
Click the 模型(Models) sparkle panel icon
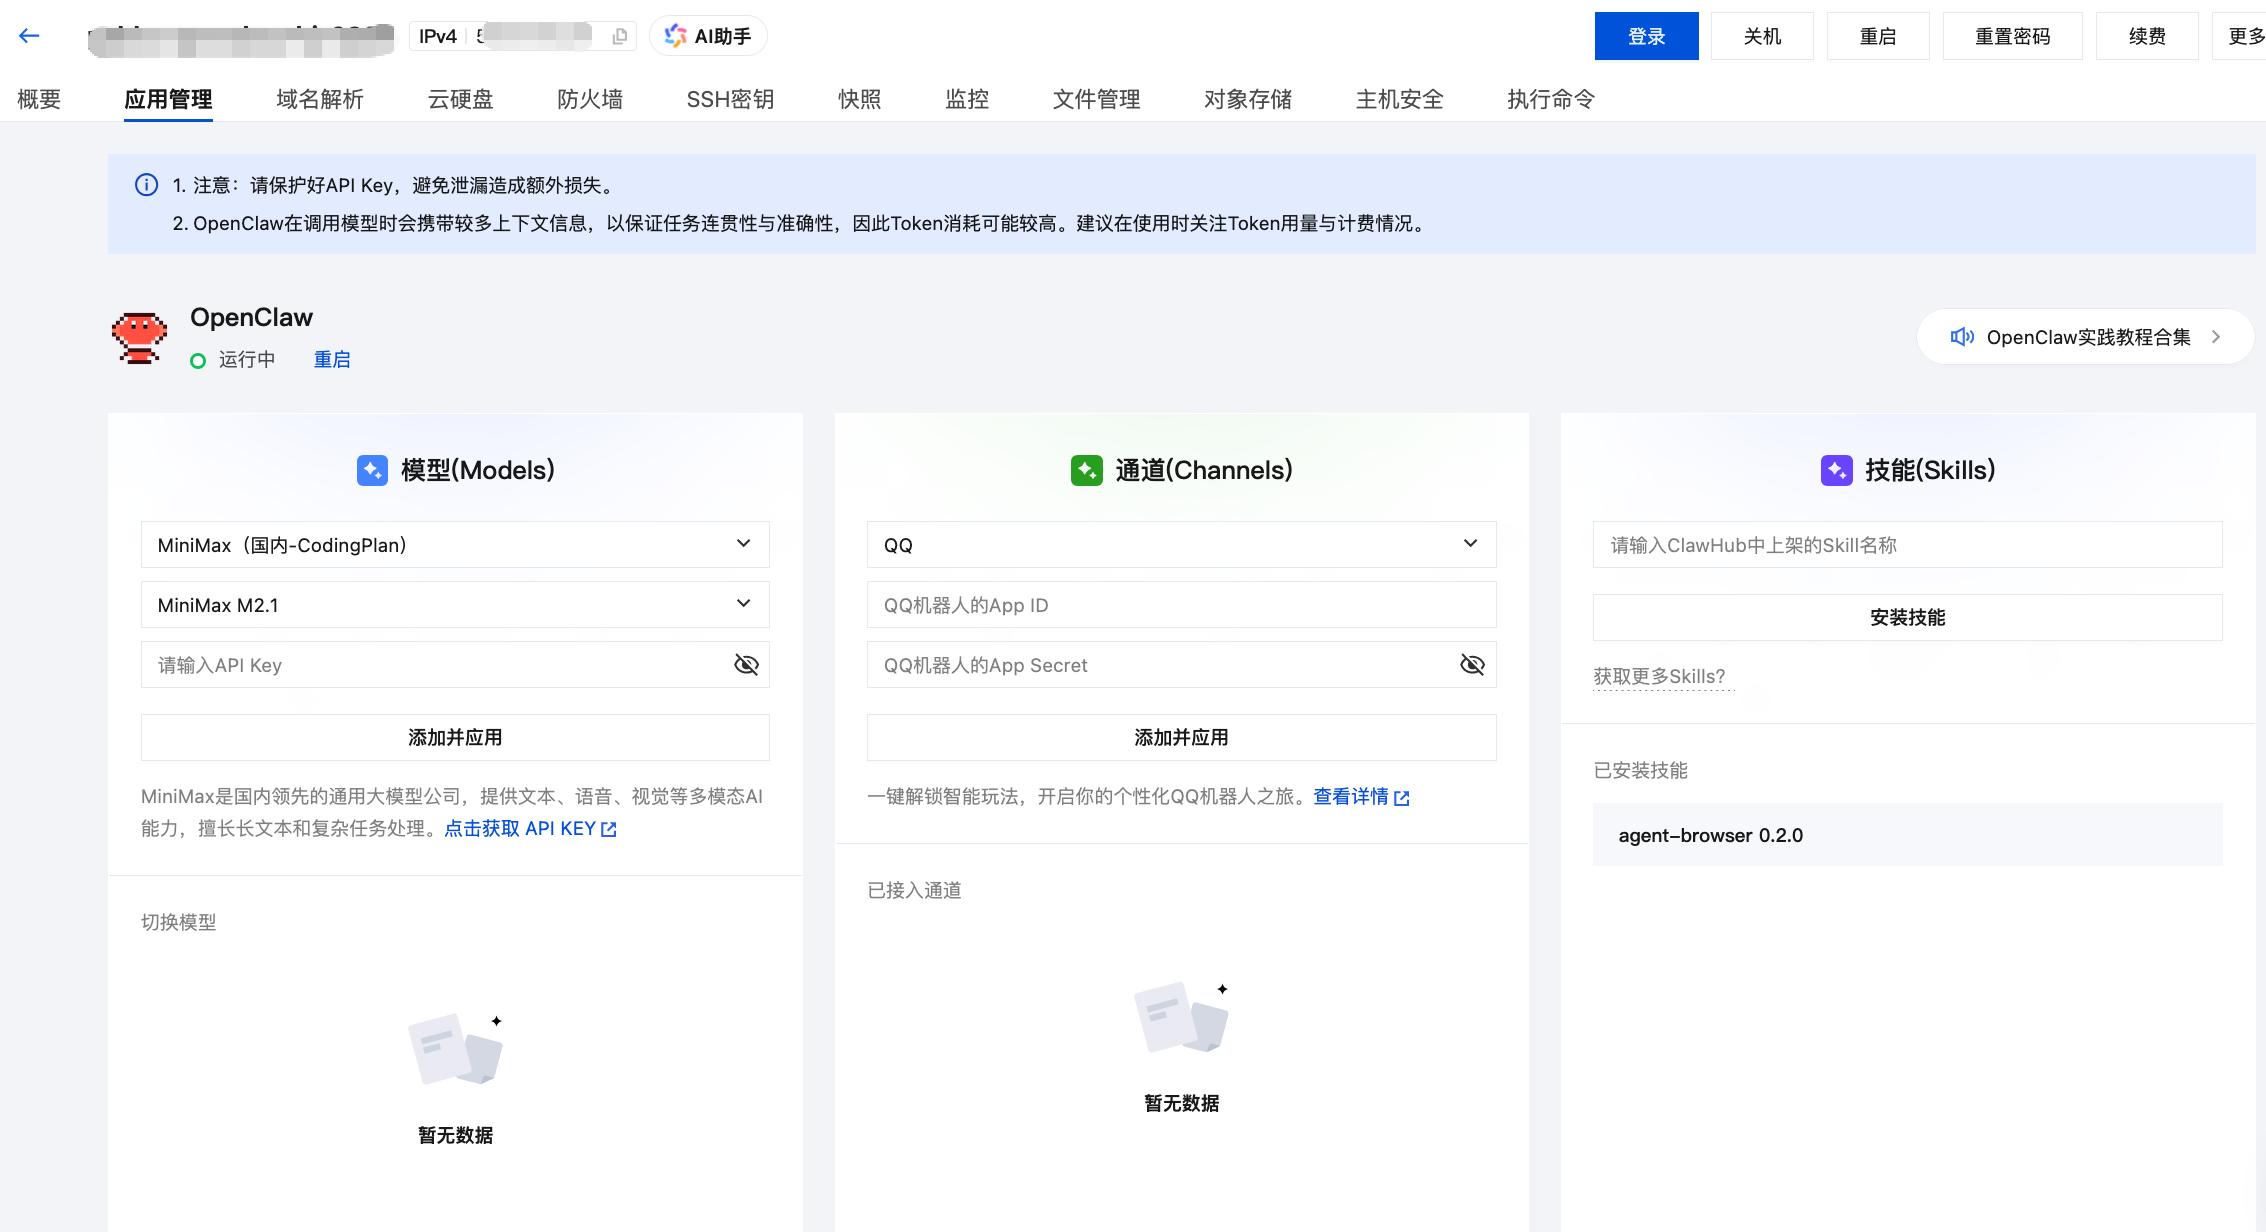(x=372, y=470)
